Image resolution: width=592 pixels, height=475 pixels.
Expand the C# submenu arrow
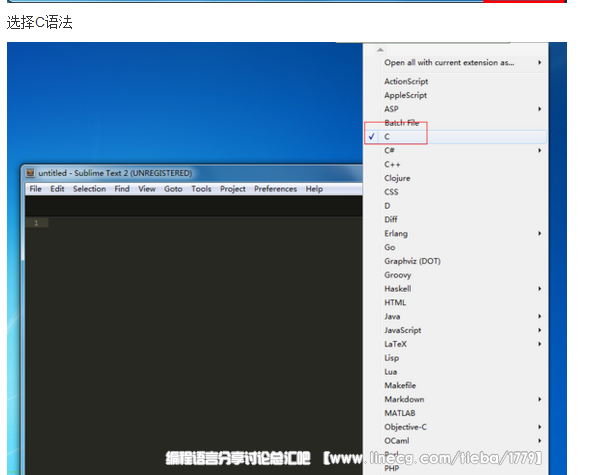tap(540, 151)
